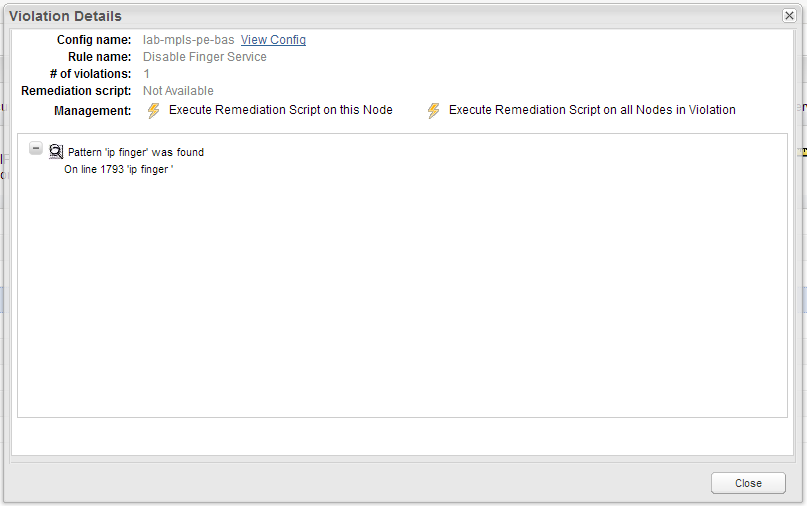The image size is (807, 506).
Task: Click the '# of violations:' label
Action: pos(91,74)
